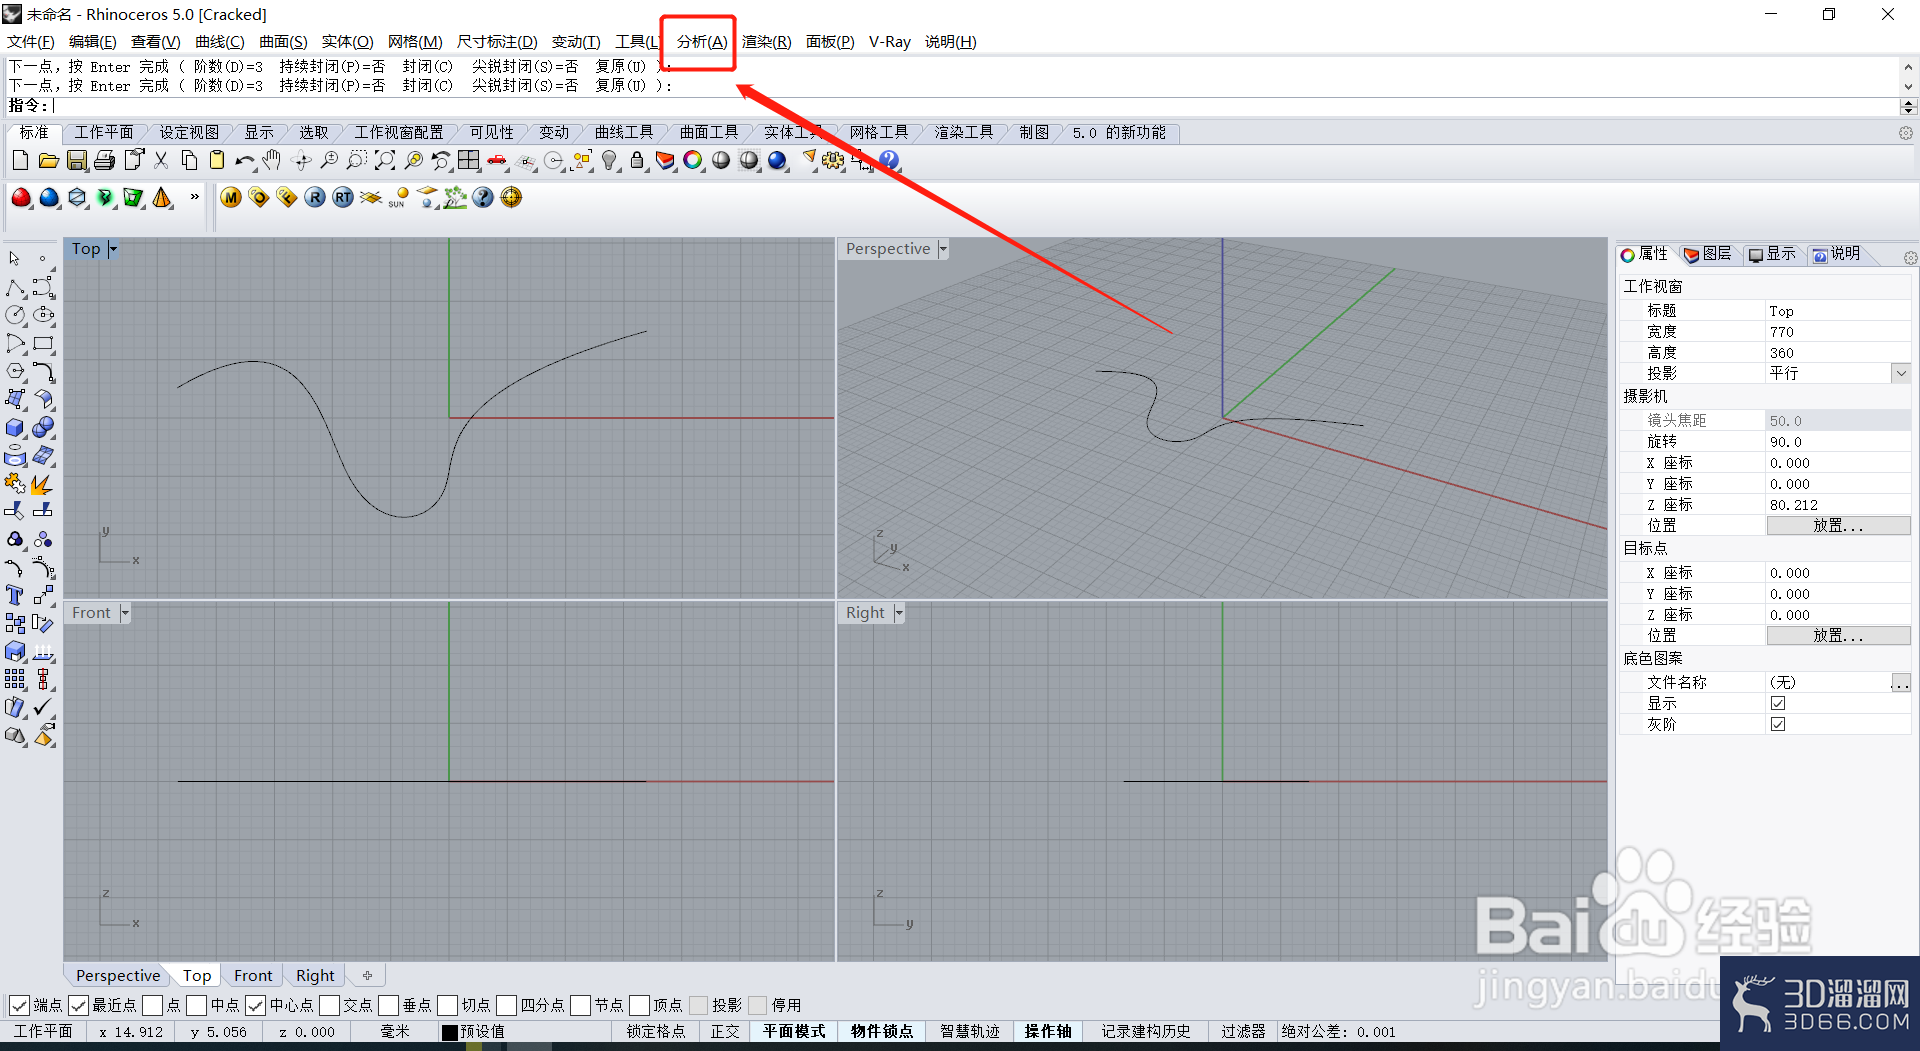The height and width of the screenshot is (1051, 1920).
Task: Select the Fillet curve tool icon
Action: (x=43, y=372)
